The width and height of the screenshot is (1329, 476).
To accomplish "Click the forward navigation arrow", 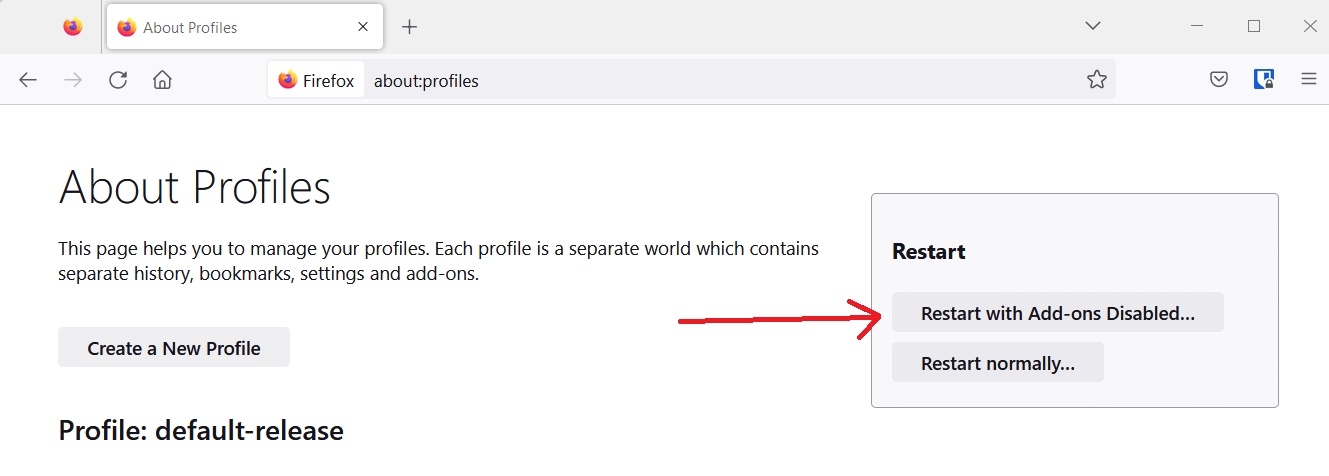I will click(x=73, y=80).
